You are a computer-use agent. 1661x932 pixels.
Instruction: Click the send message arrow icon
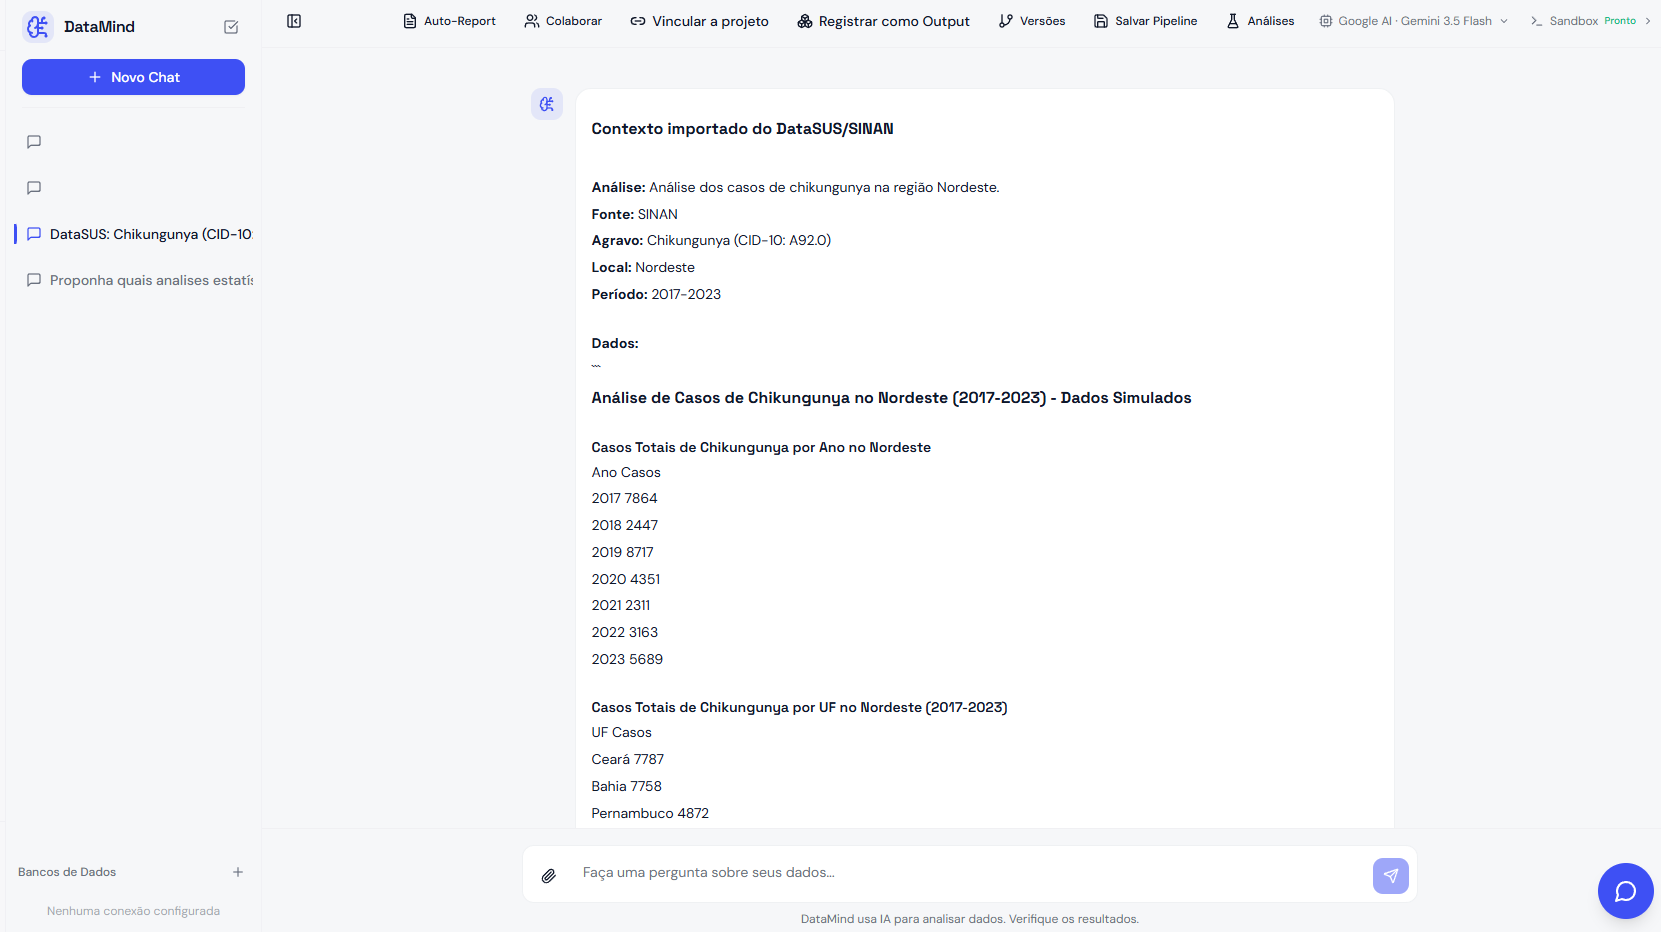tap(1391, 876)
